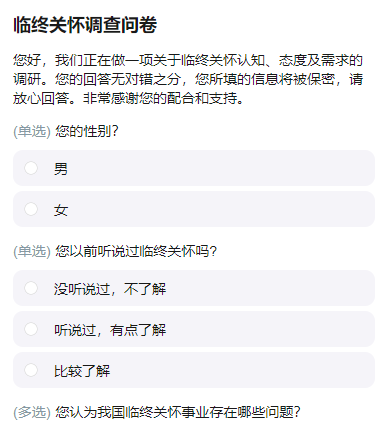Viewport: 389px width, 431px height.
Task: Click the 女 option label text
Action: 61,210
